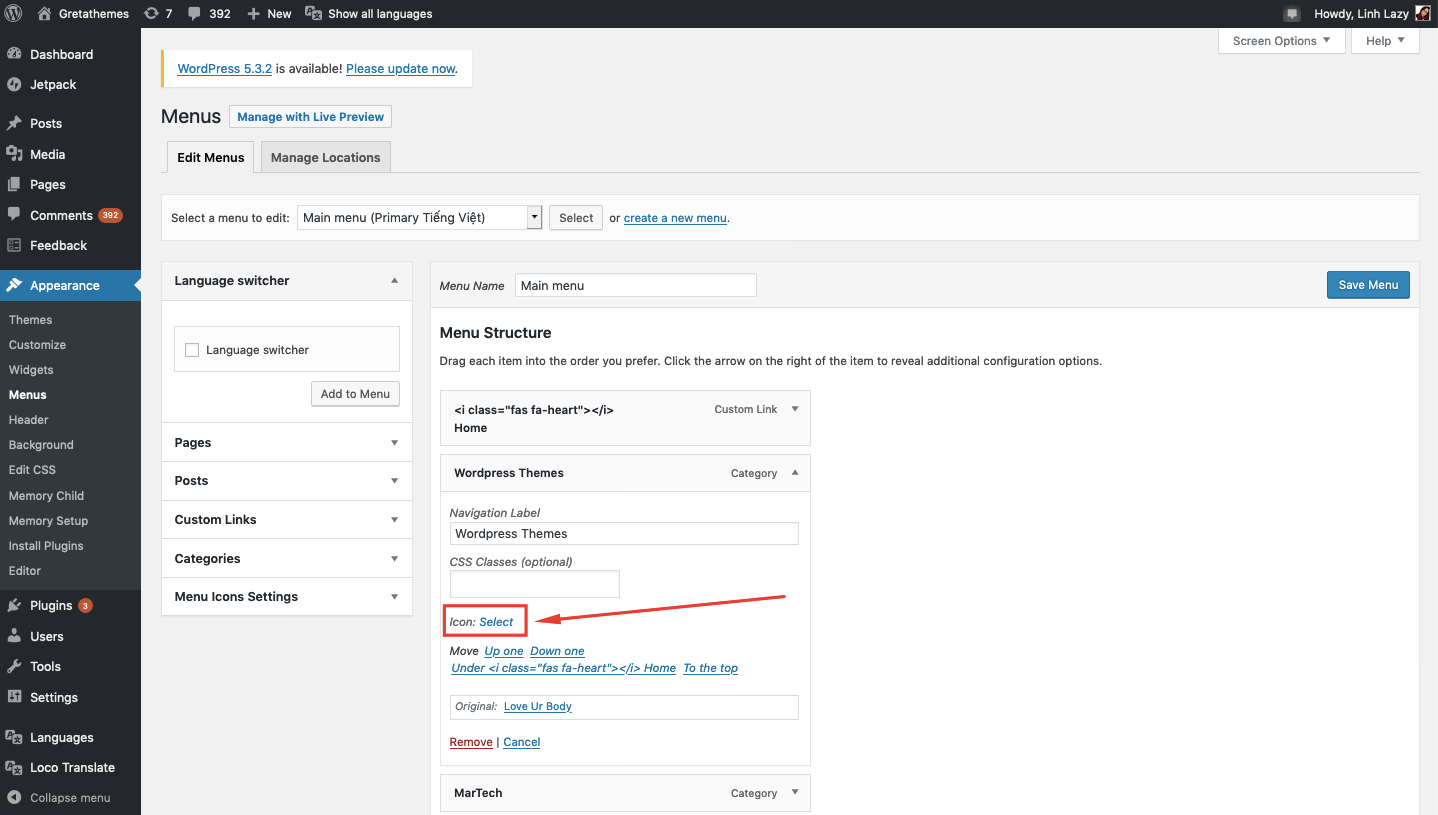Open Dashboard from the sidebar icon
The image size is (1438, 815).
[x=14, y=54]
